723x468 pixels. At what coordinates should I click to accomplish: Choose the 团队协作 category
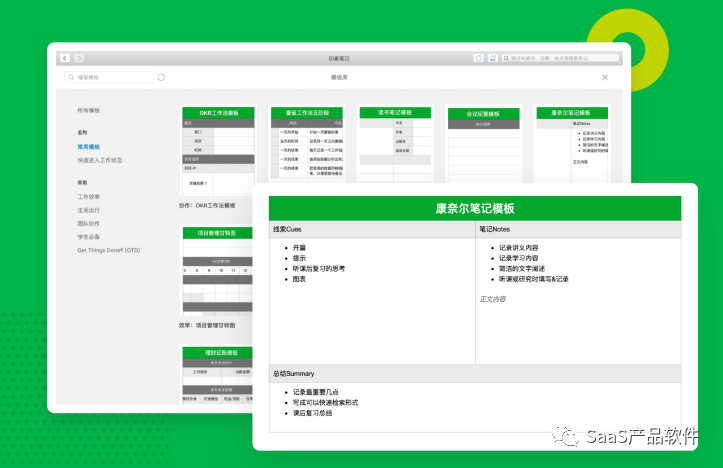[89, 223]
